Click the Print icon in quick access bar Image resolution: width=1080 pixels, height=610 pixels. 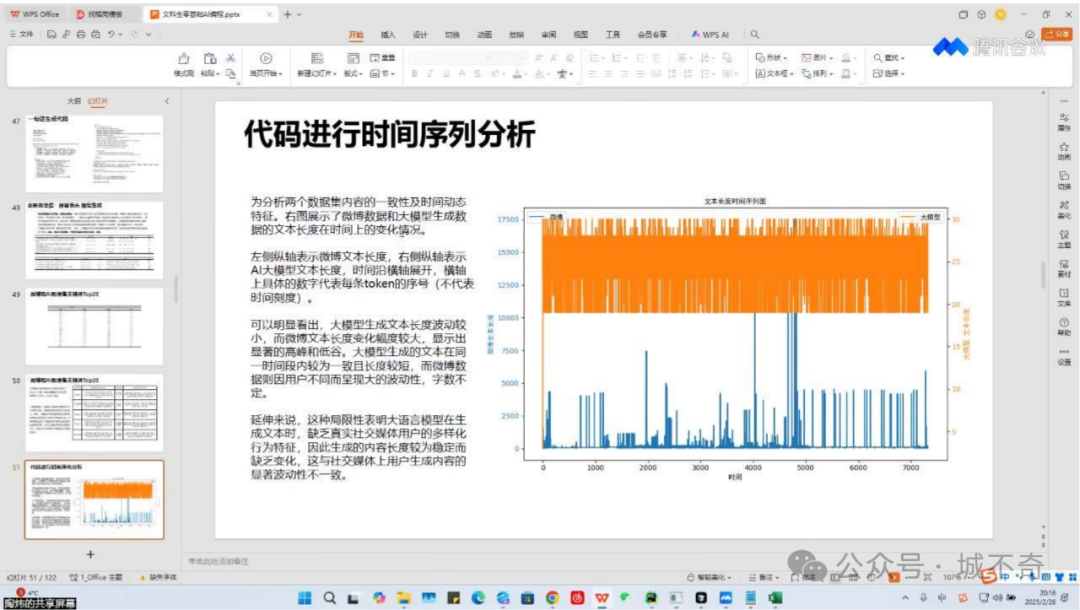tap(81, 34)
